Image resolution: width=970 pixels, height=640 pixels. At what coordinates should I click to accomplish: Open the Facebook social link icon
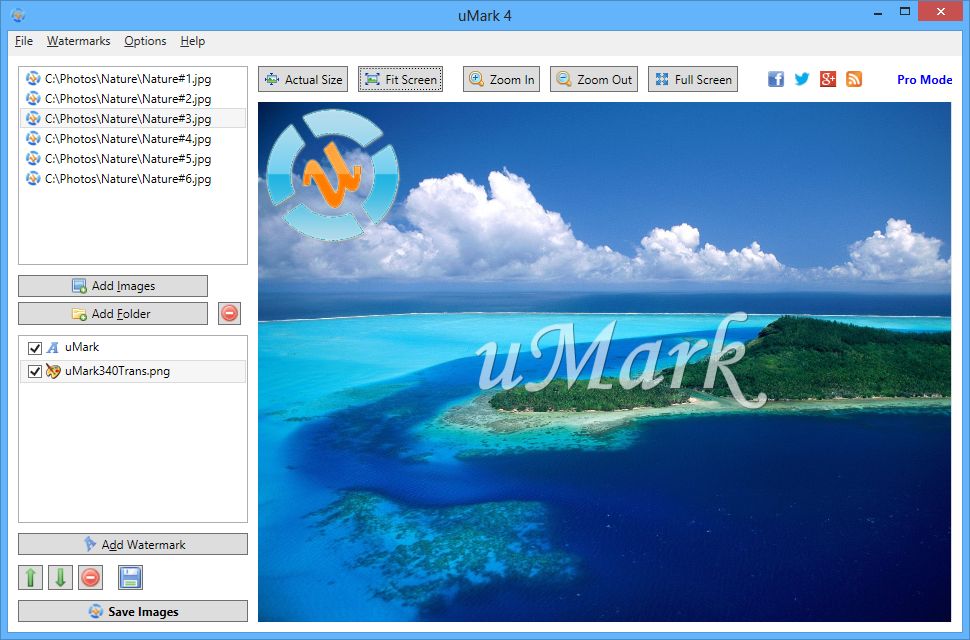click(x=776, y=79)
